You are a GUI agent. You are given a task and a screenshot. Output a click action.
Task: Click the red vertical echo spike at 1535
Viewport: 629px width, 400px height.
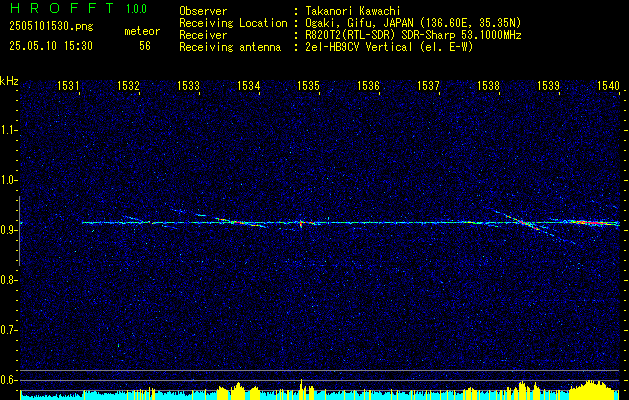[301, 223]
